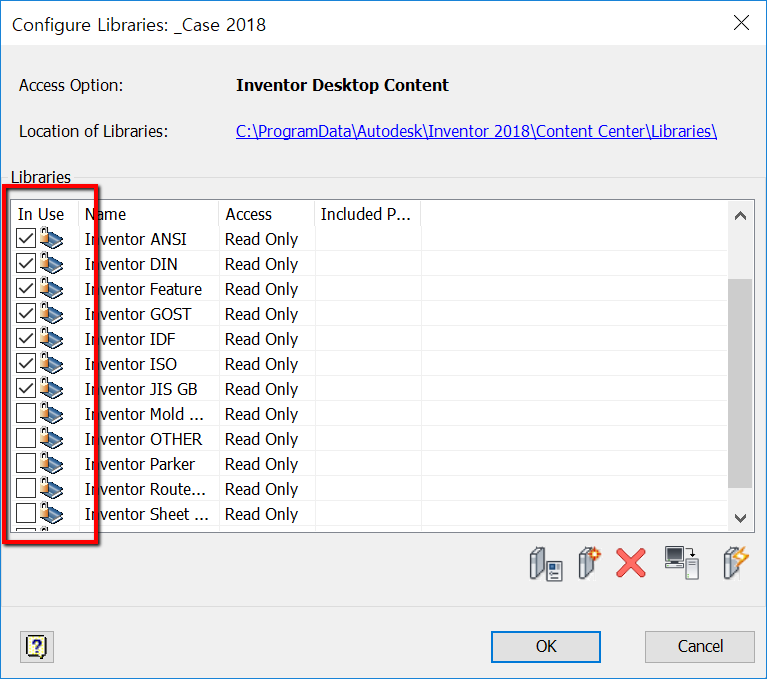Click the Included P... column header
Screen dimensions: 767x679
coord(367,214)
